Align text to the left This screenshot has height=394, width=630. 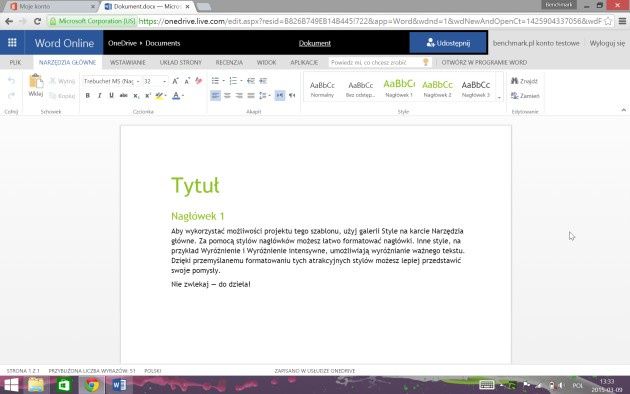[215, 96]
